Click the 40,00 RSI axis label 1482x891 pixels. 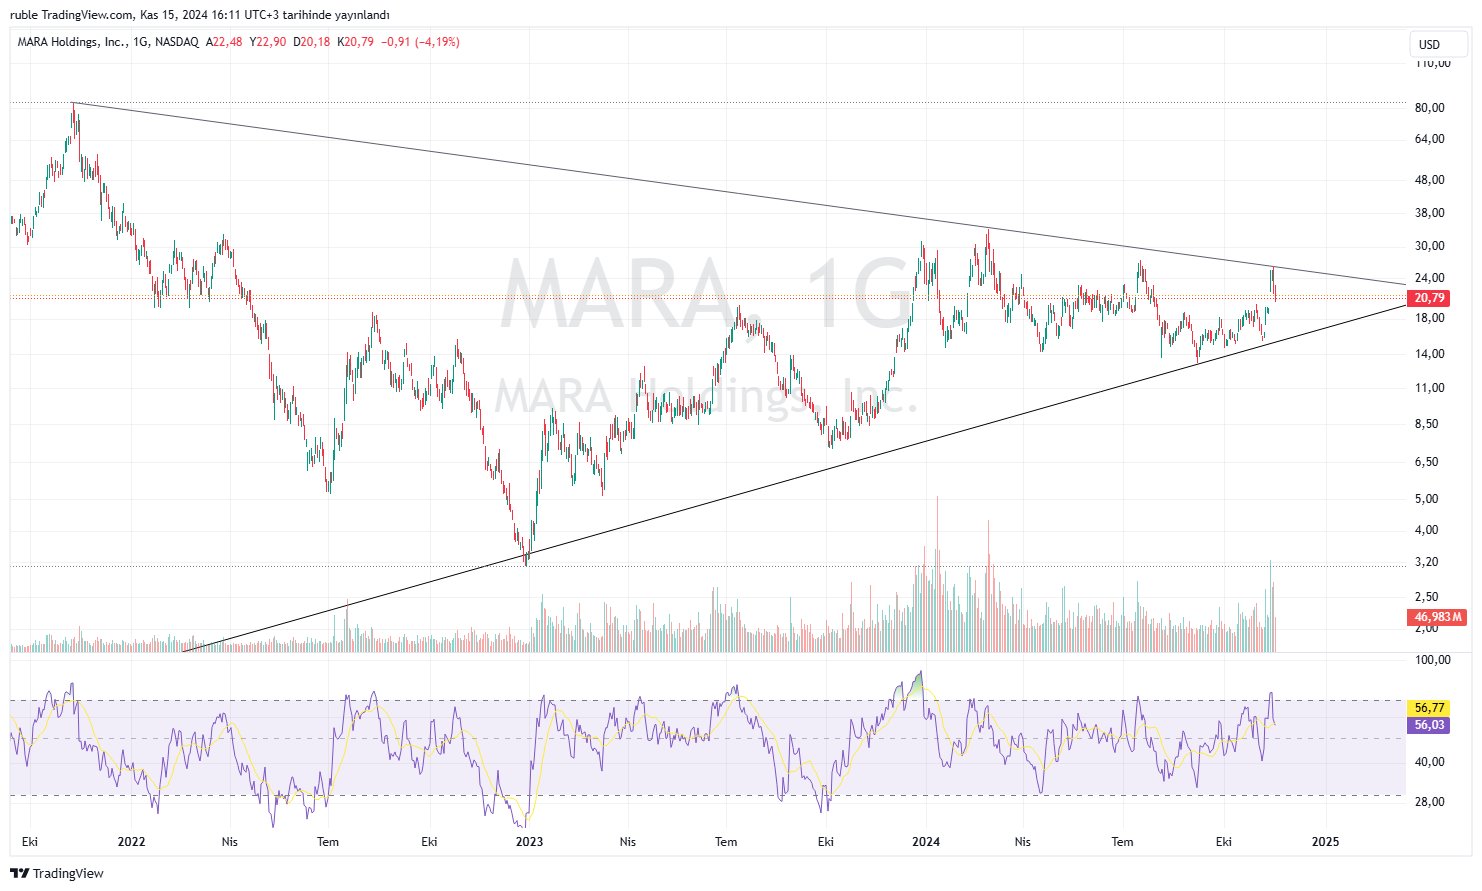point(1430,762)
